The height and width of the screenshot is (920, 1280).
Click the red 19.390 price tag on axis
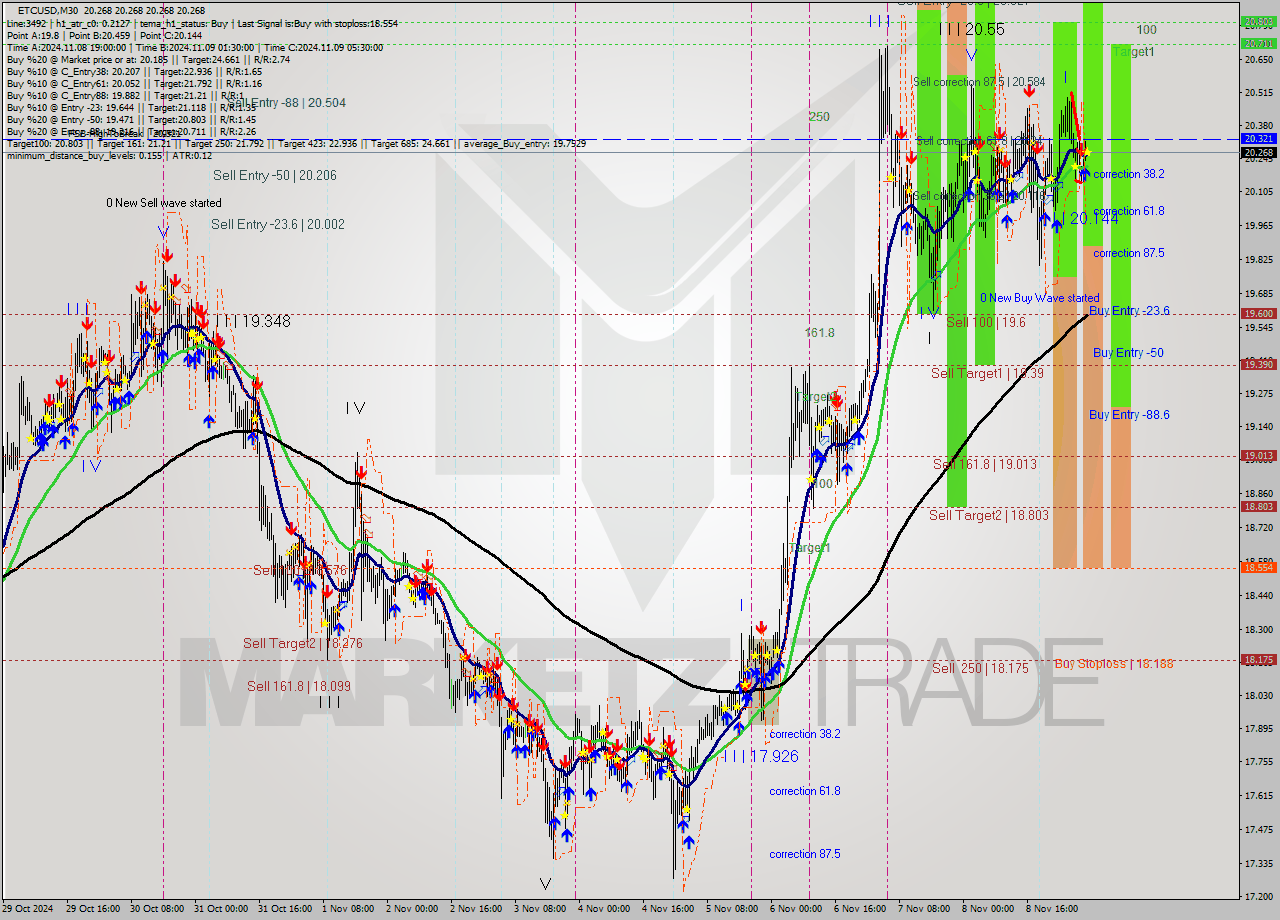pos(1258,365)
